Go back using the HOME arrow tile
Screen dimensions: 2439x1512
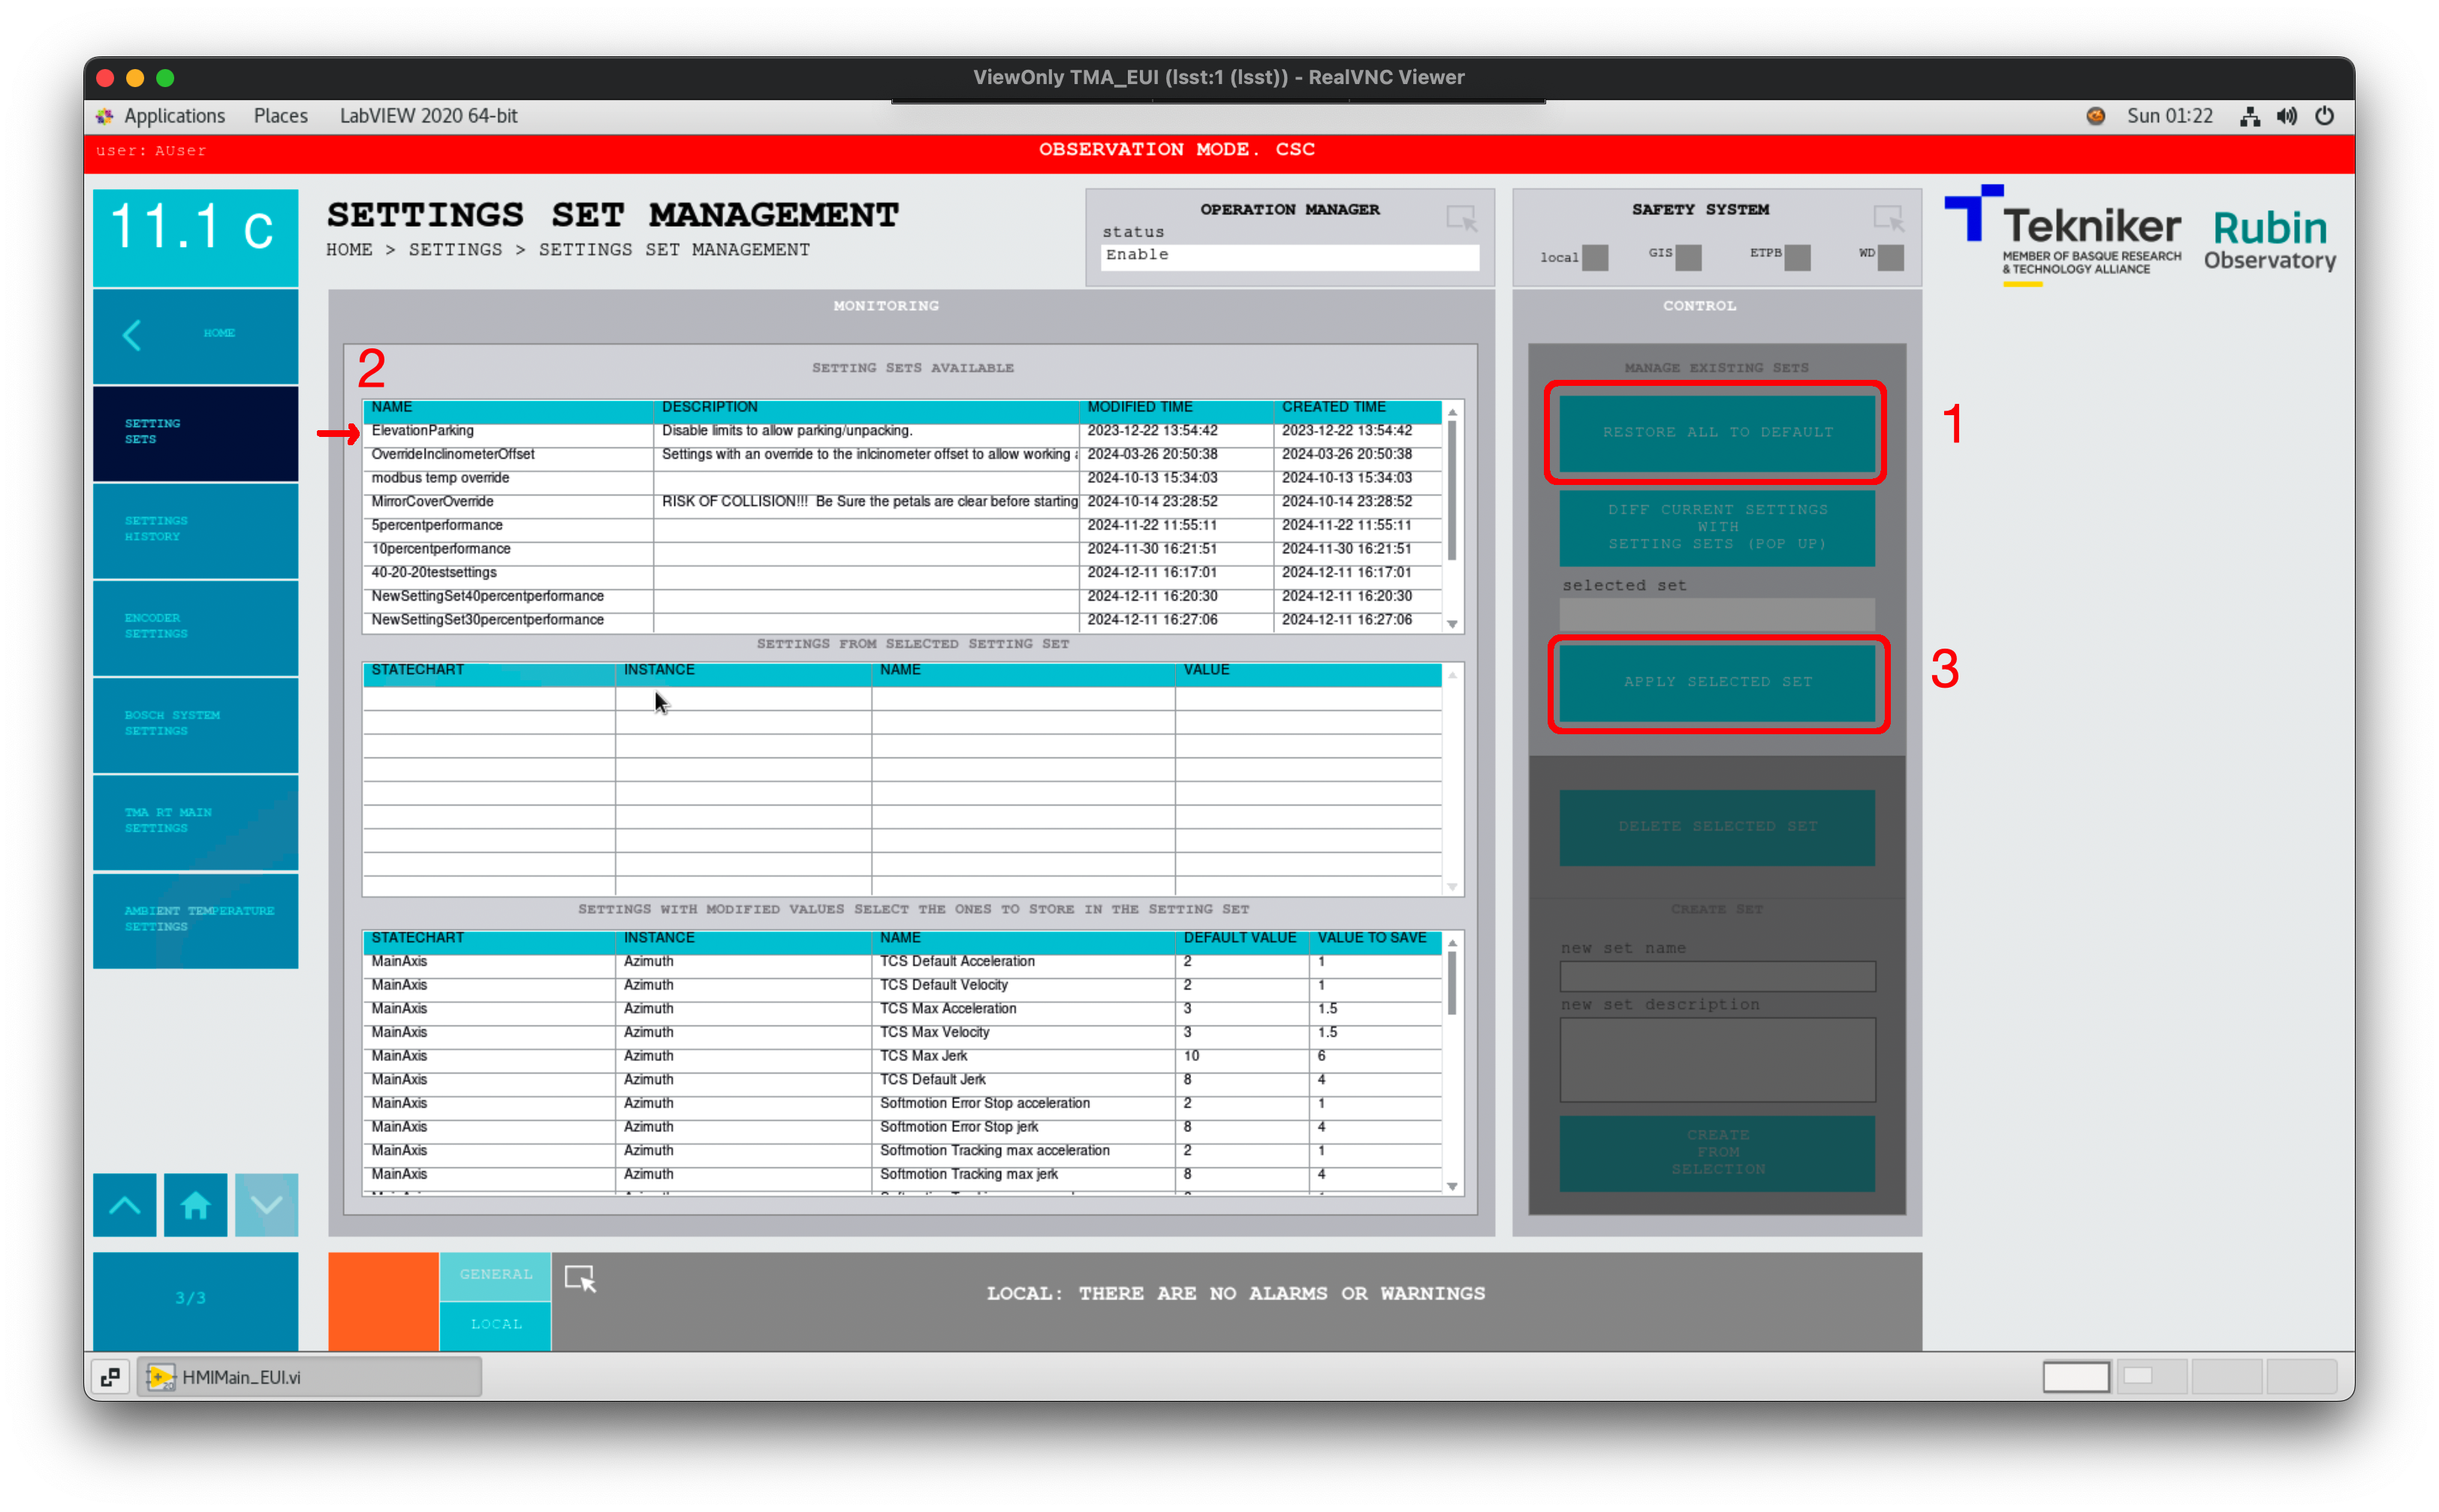pos(195,335)
